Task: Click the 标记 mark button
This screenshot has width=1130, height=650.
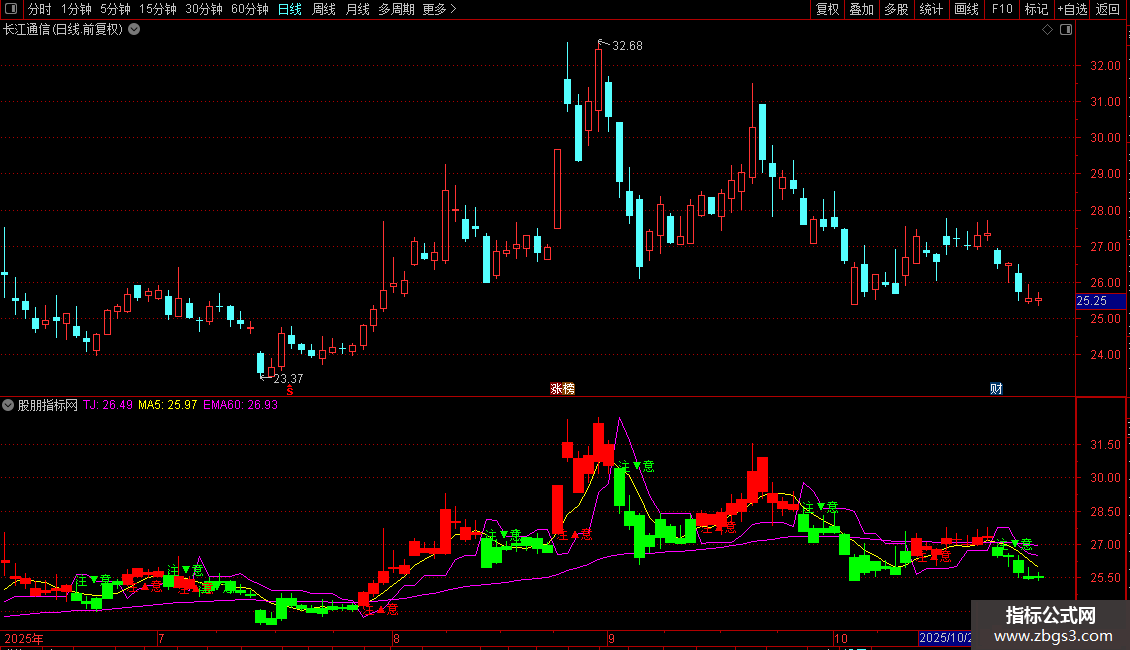Action: pyautogui.click(x=1036, y=9)
